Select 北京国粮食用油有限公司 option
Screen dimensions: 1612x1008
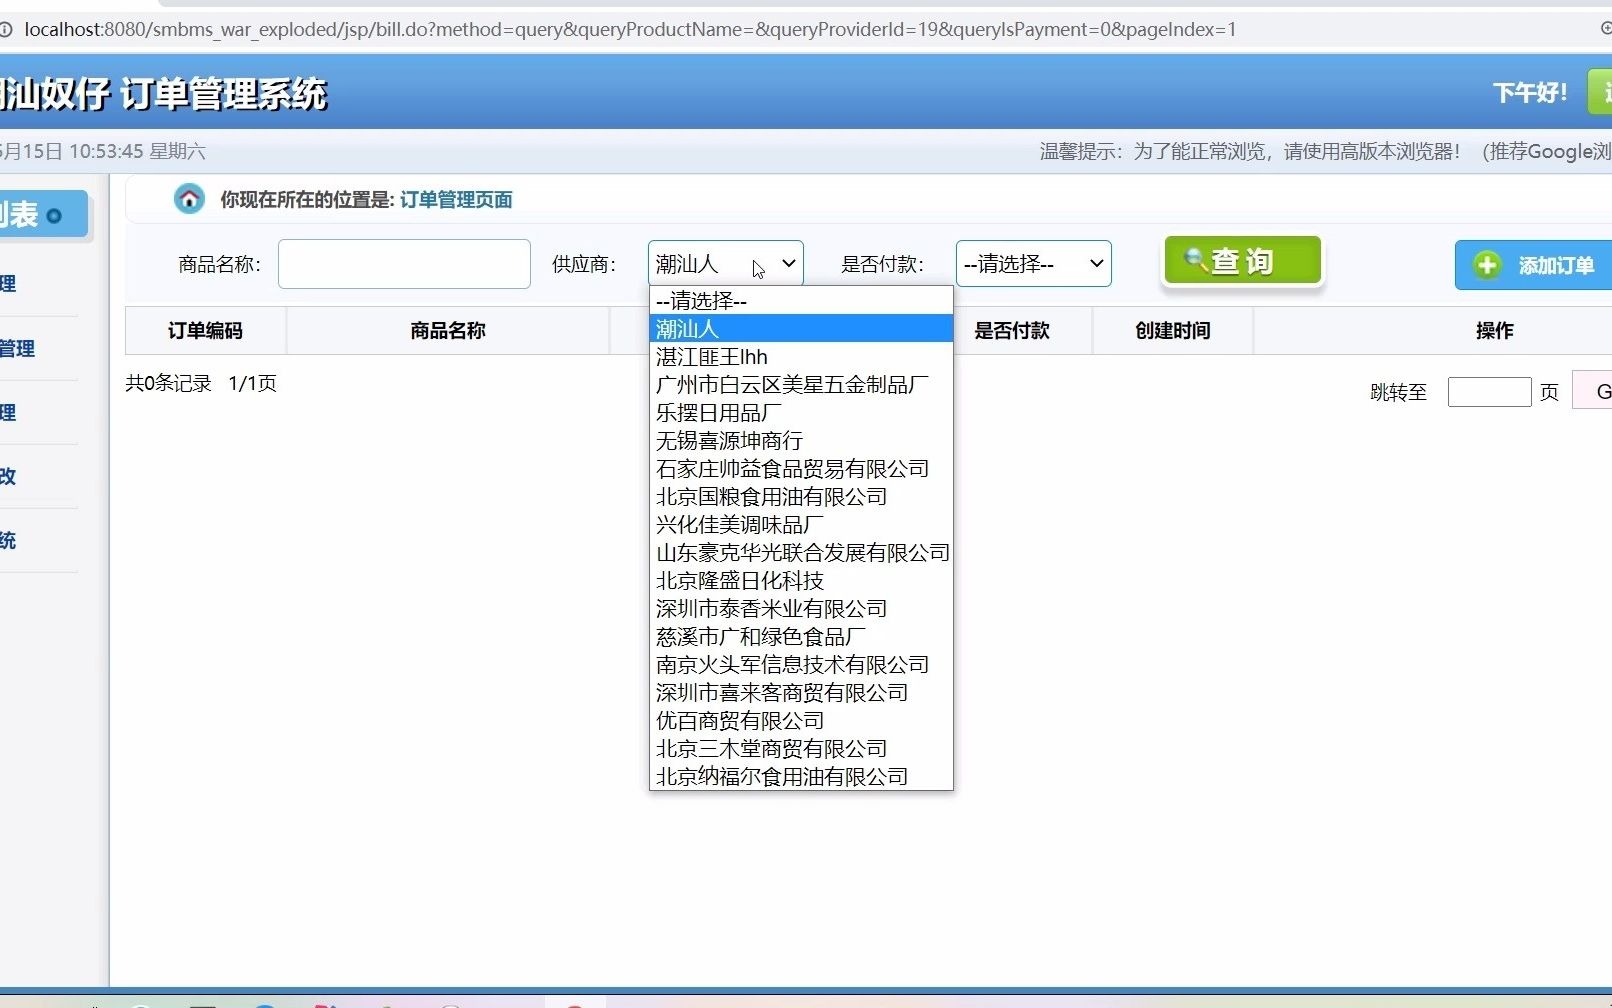(801, 496)
